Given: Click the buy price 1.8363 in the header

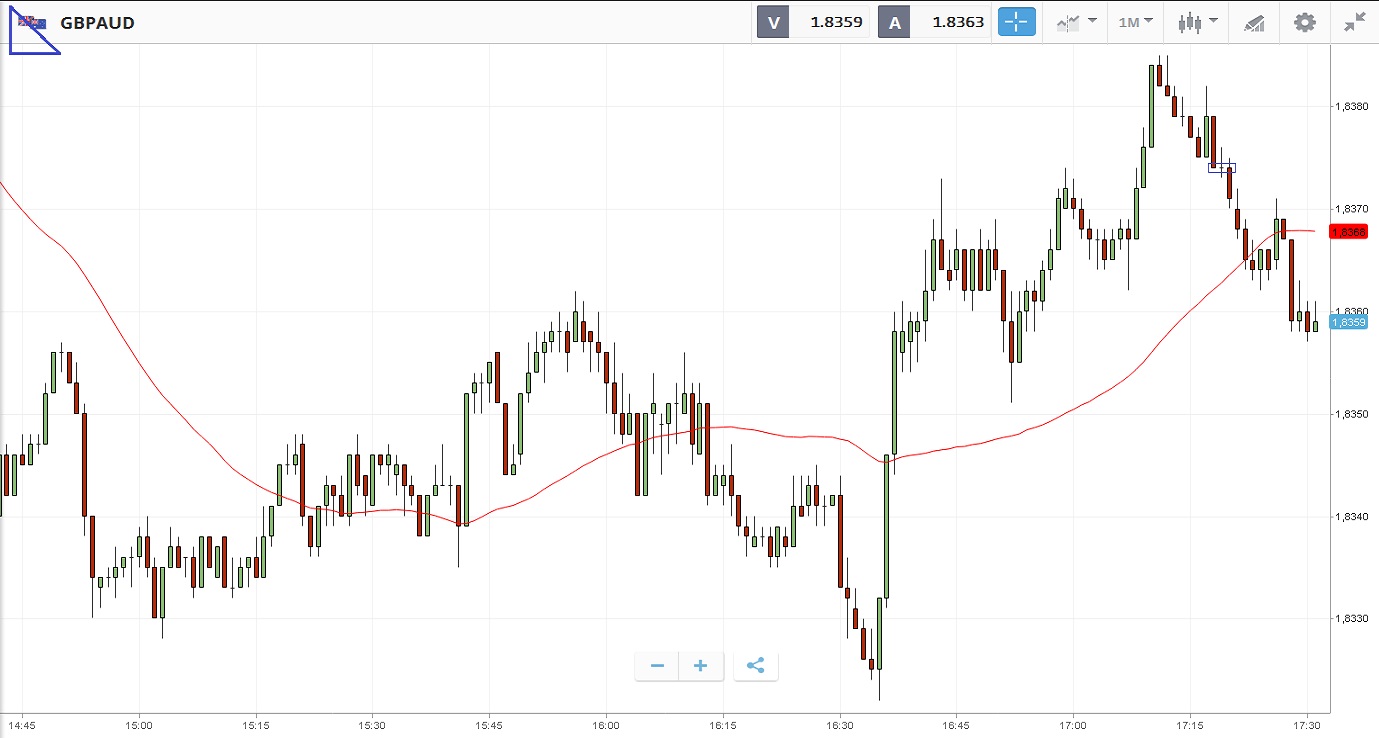Looking at the screenshot, I should [x=958, y=22].
